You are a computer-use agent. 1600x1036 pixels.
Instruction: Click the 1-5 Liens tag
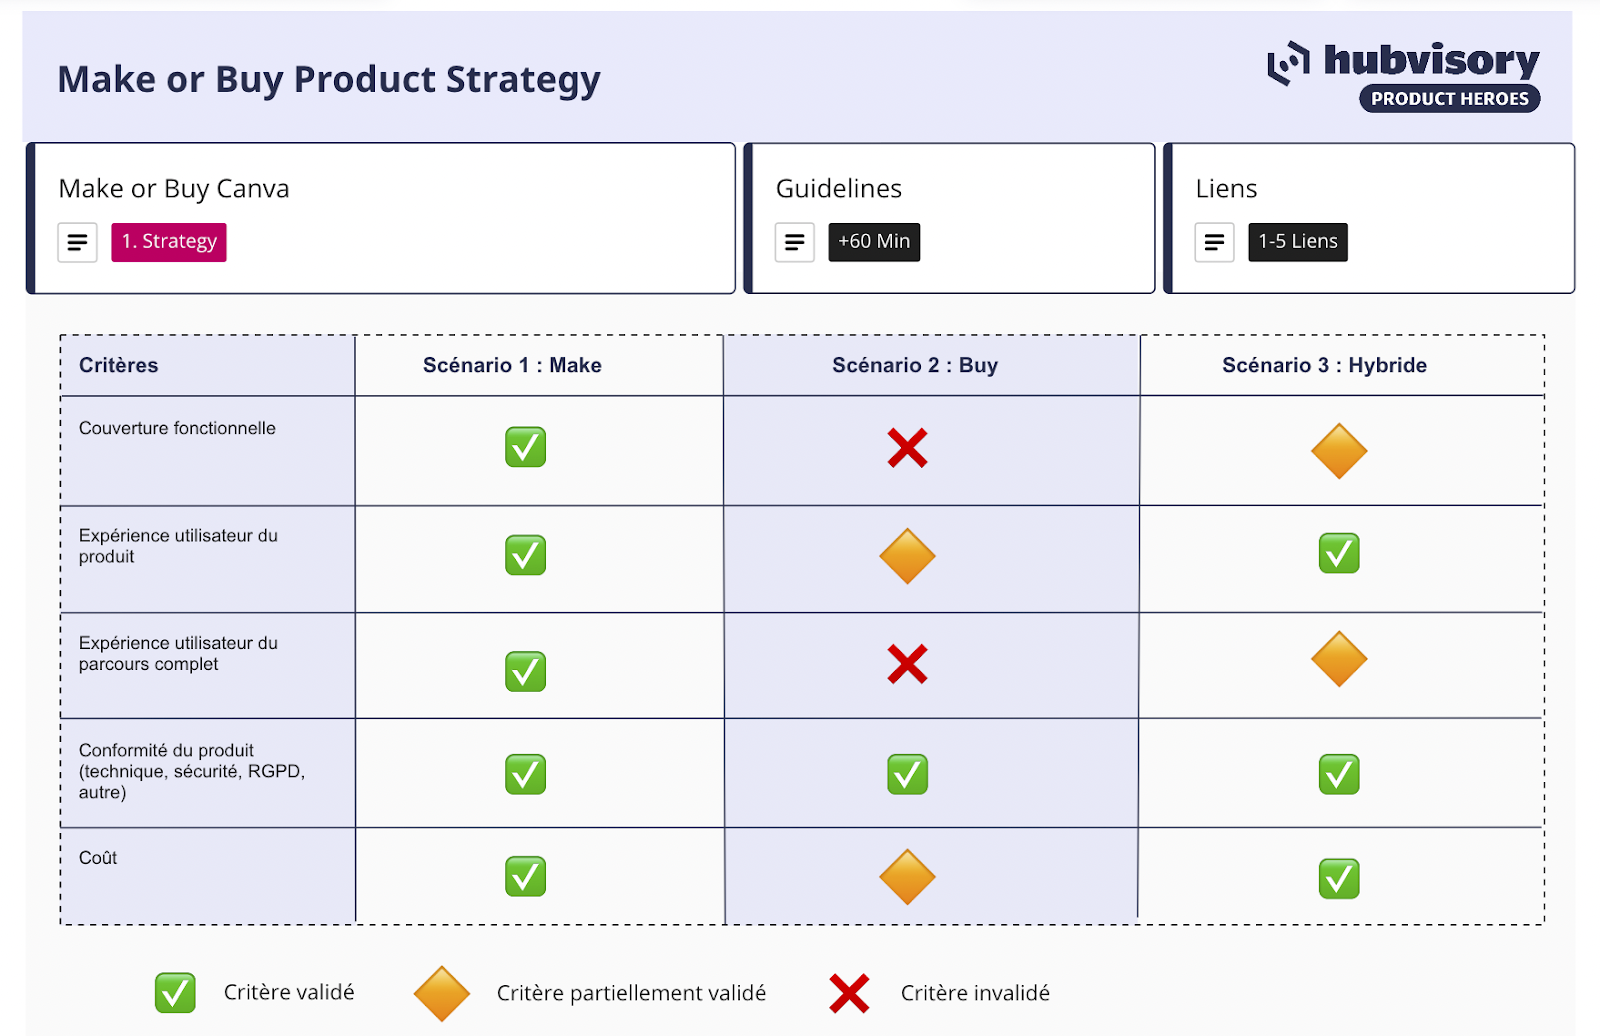click(1297, 242)
